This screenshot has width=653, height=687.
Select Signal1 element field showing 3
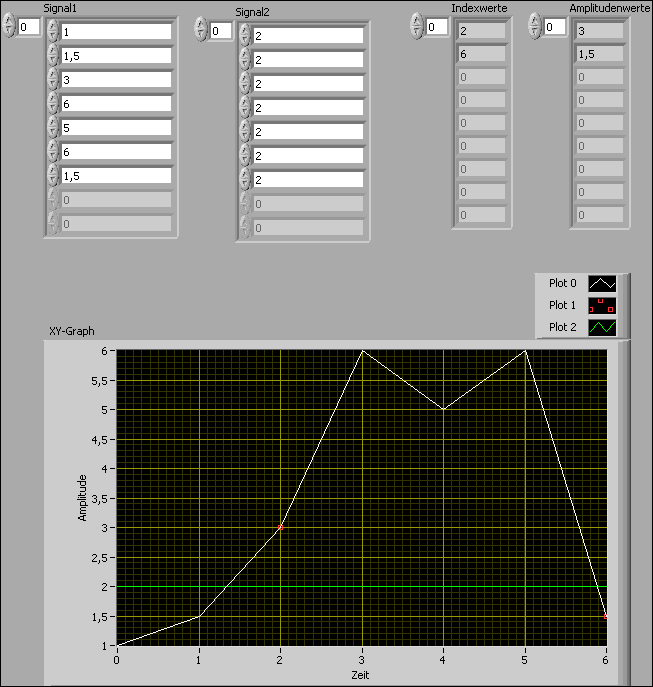[x=116, y=80]
